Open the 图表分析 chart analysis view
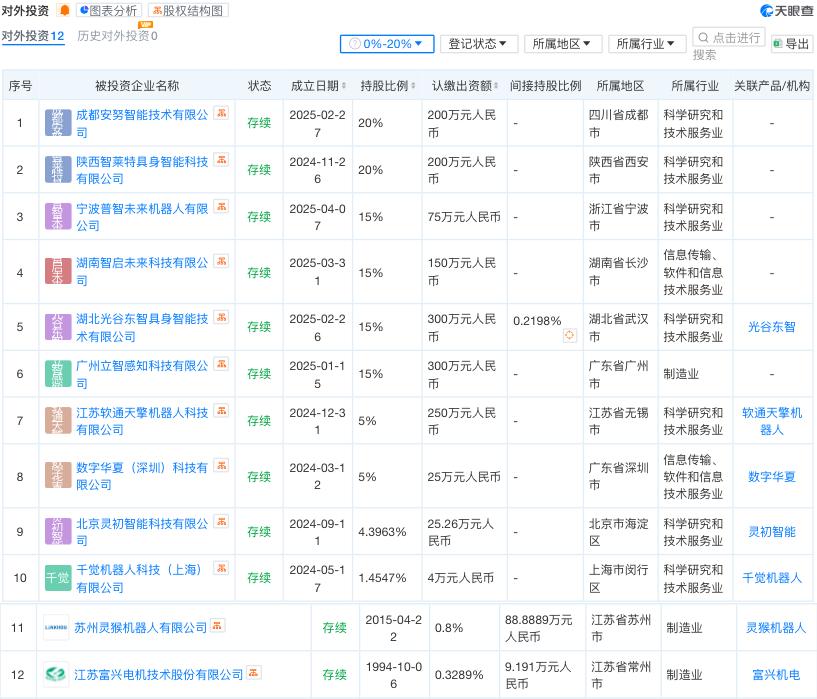Viewport: 817px width, 699px height. click(109, 11)
